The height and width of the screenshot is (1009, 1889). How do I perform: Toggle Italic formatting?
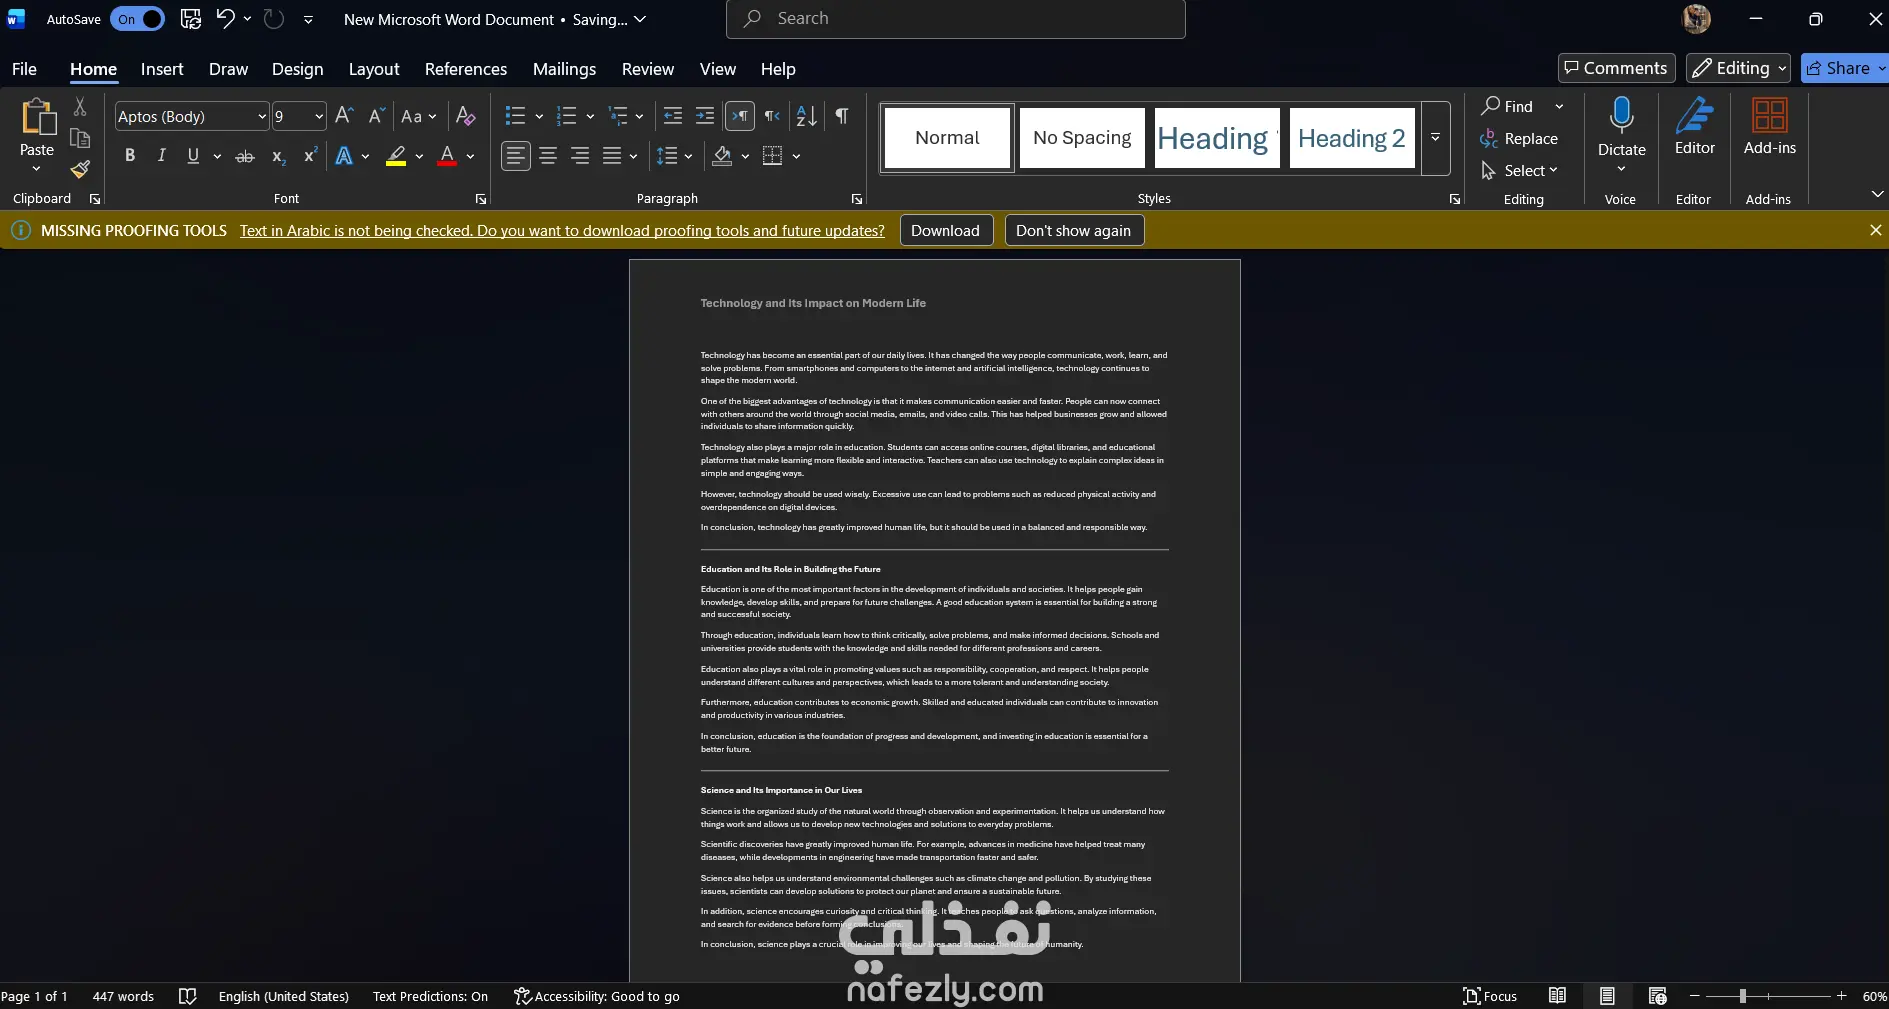pos(161,156)
